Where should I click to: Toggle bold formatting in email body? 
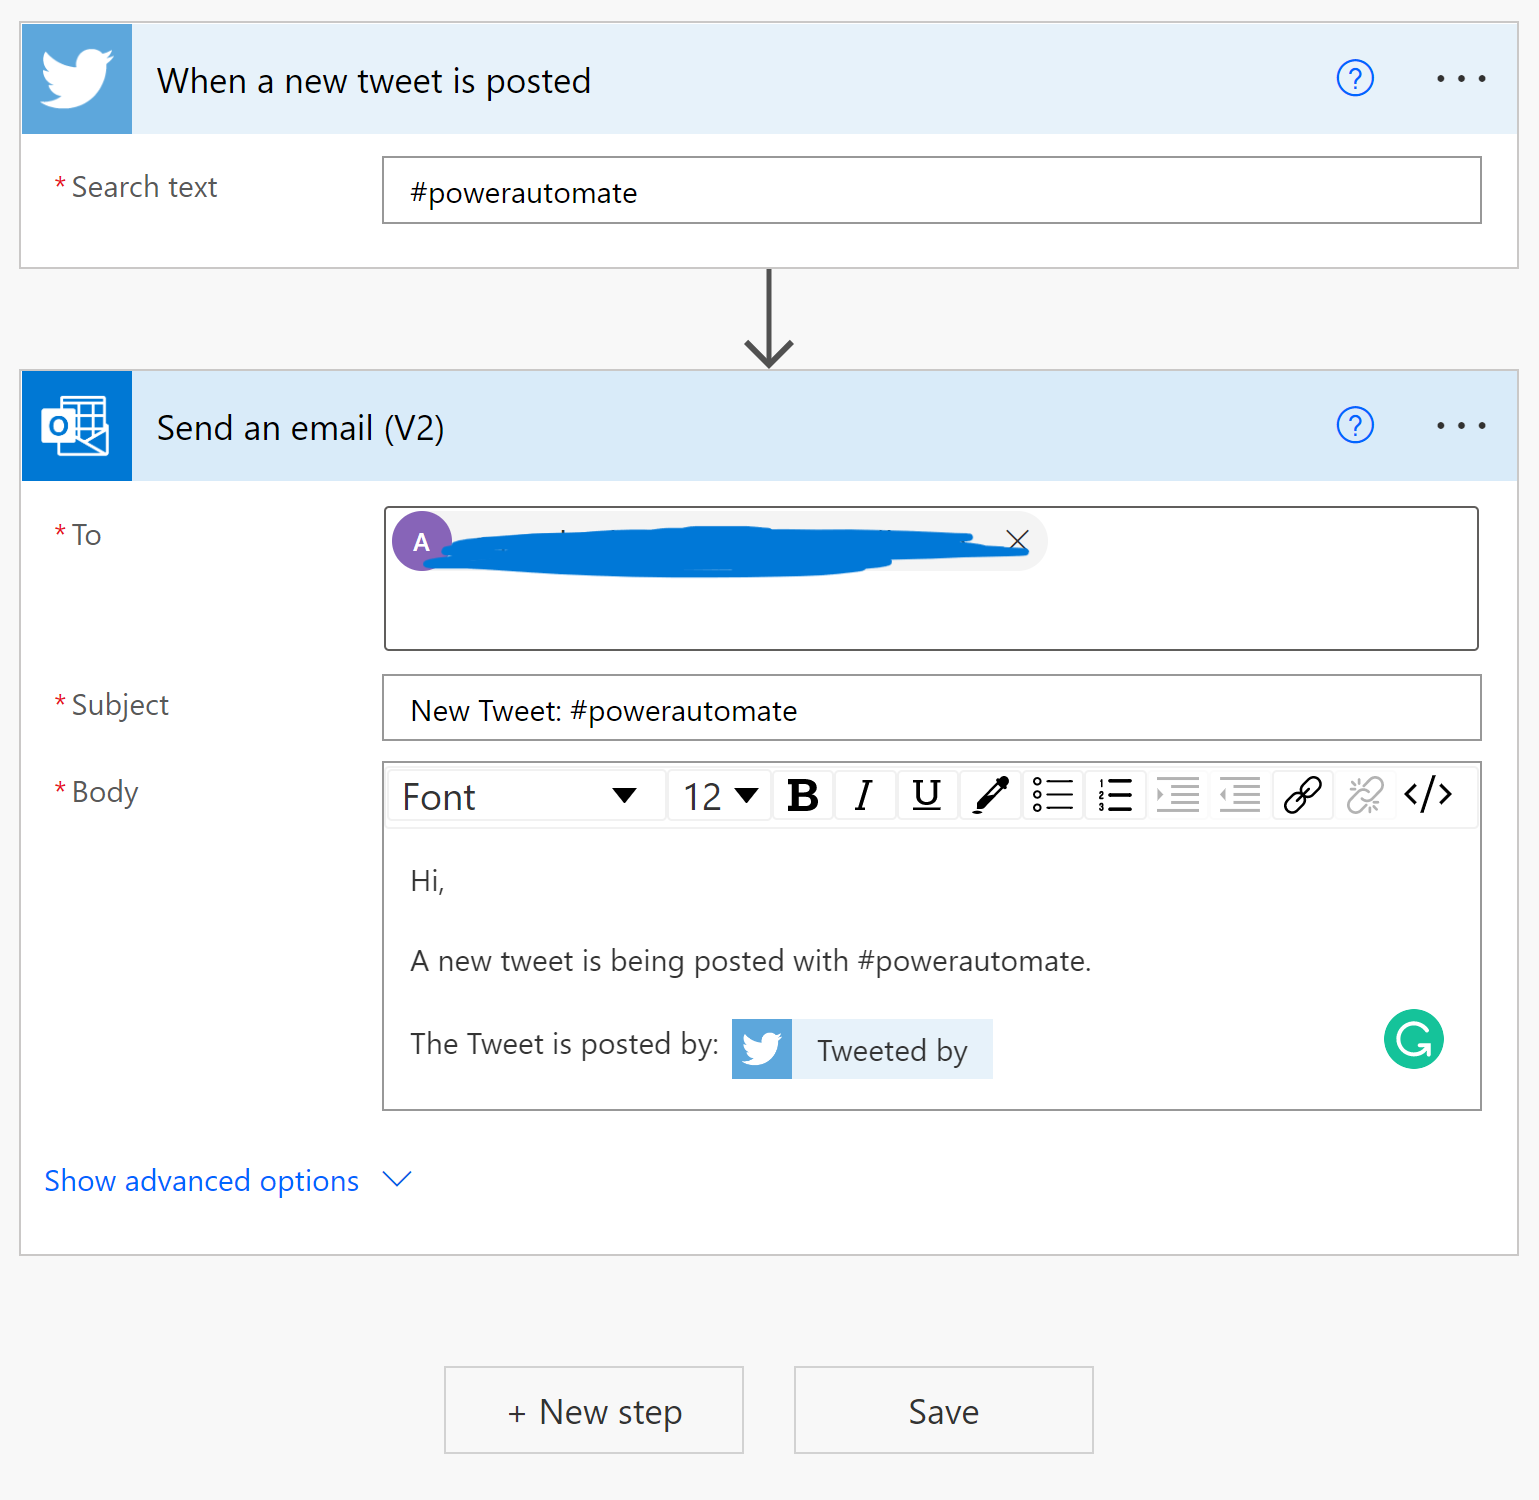click(803, 796)
